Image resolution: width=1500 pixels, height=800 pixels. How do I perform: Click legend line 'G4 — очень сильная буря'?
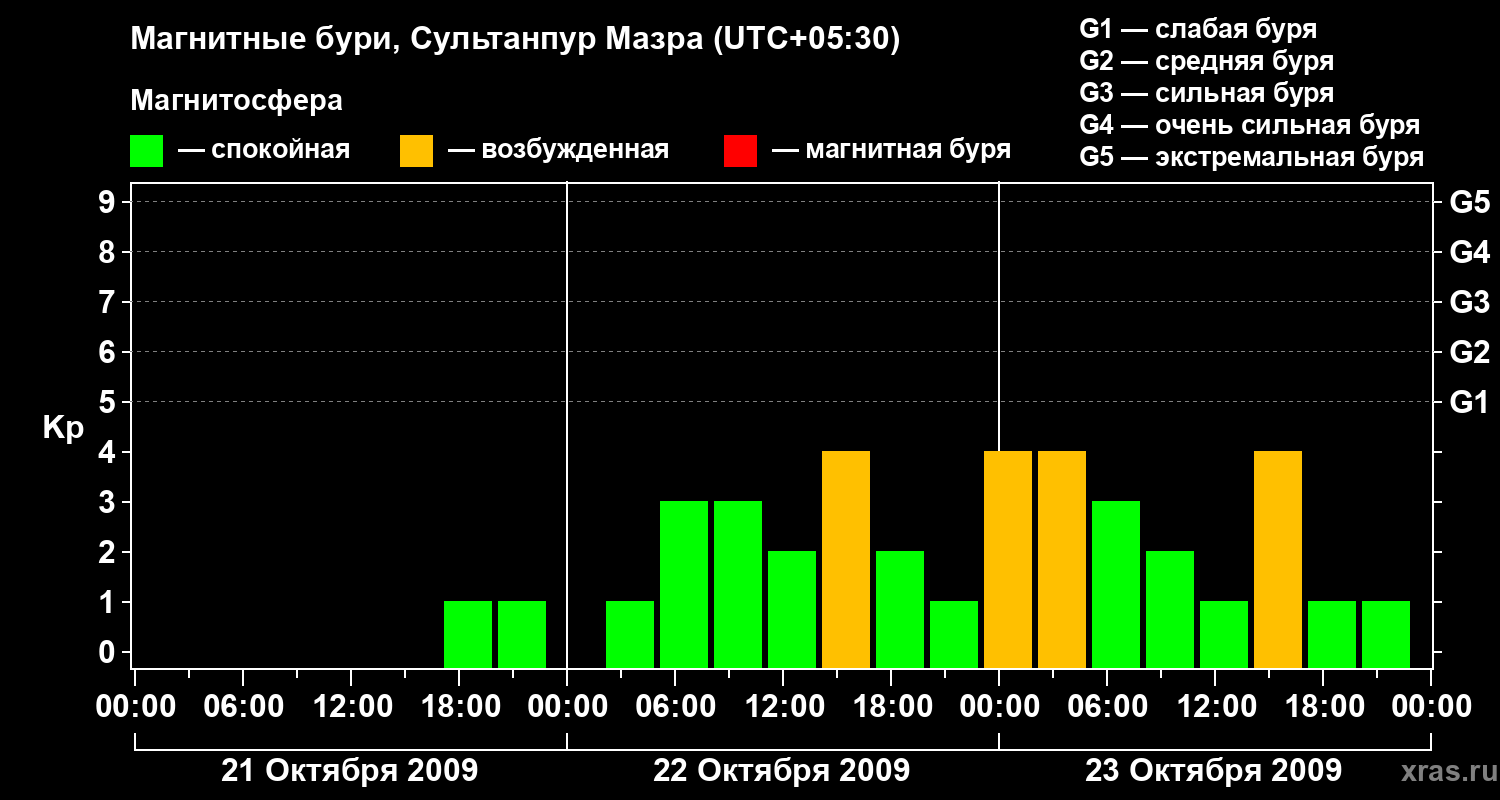coord(1250,125)
